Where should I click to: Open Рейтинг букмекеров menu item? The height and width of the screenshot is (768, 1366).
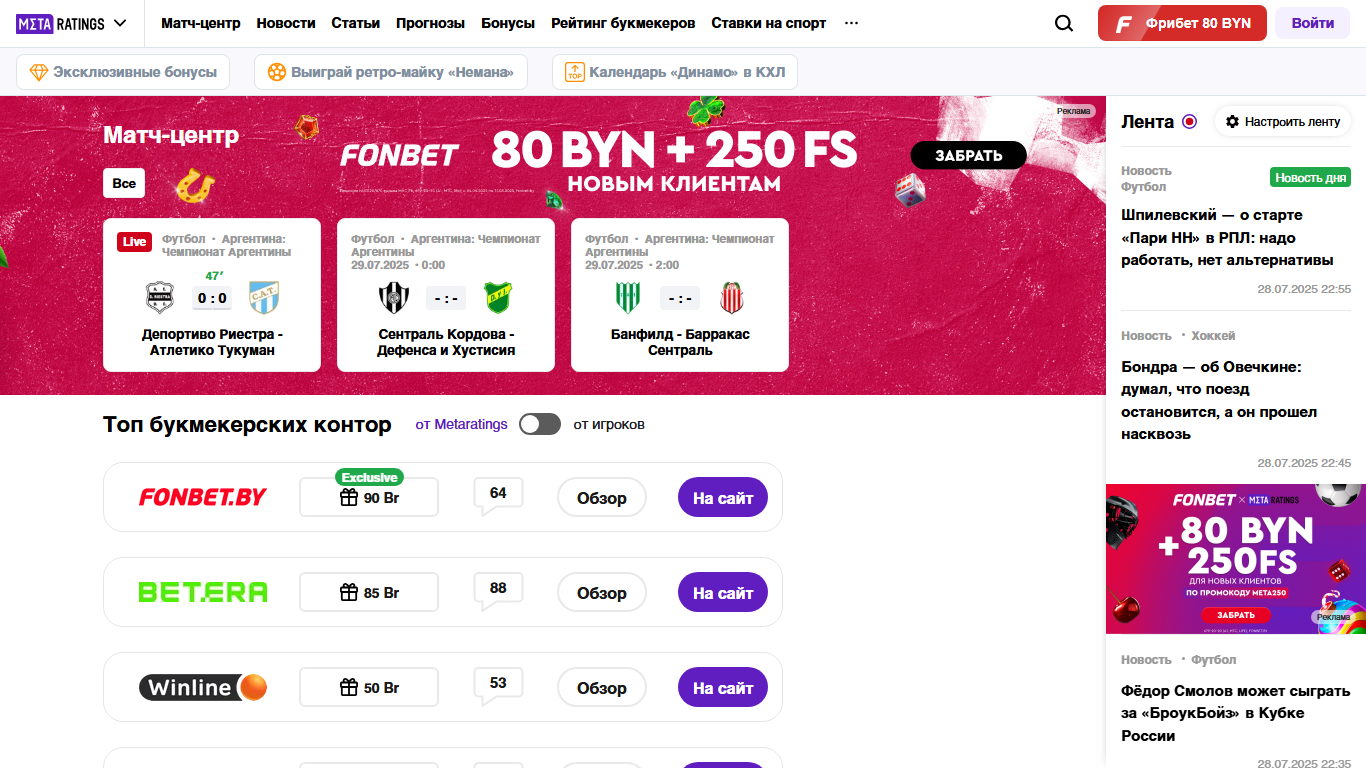point(623,23)
